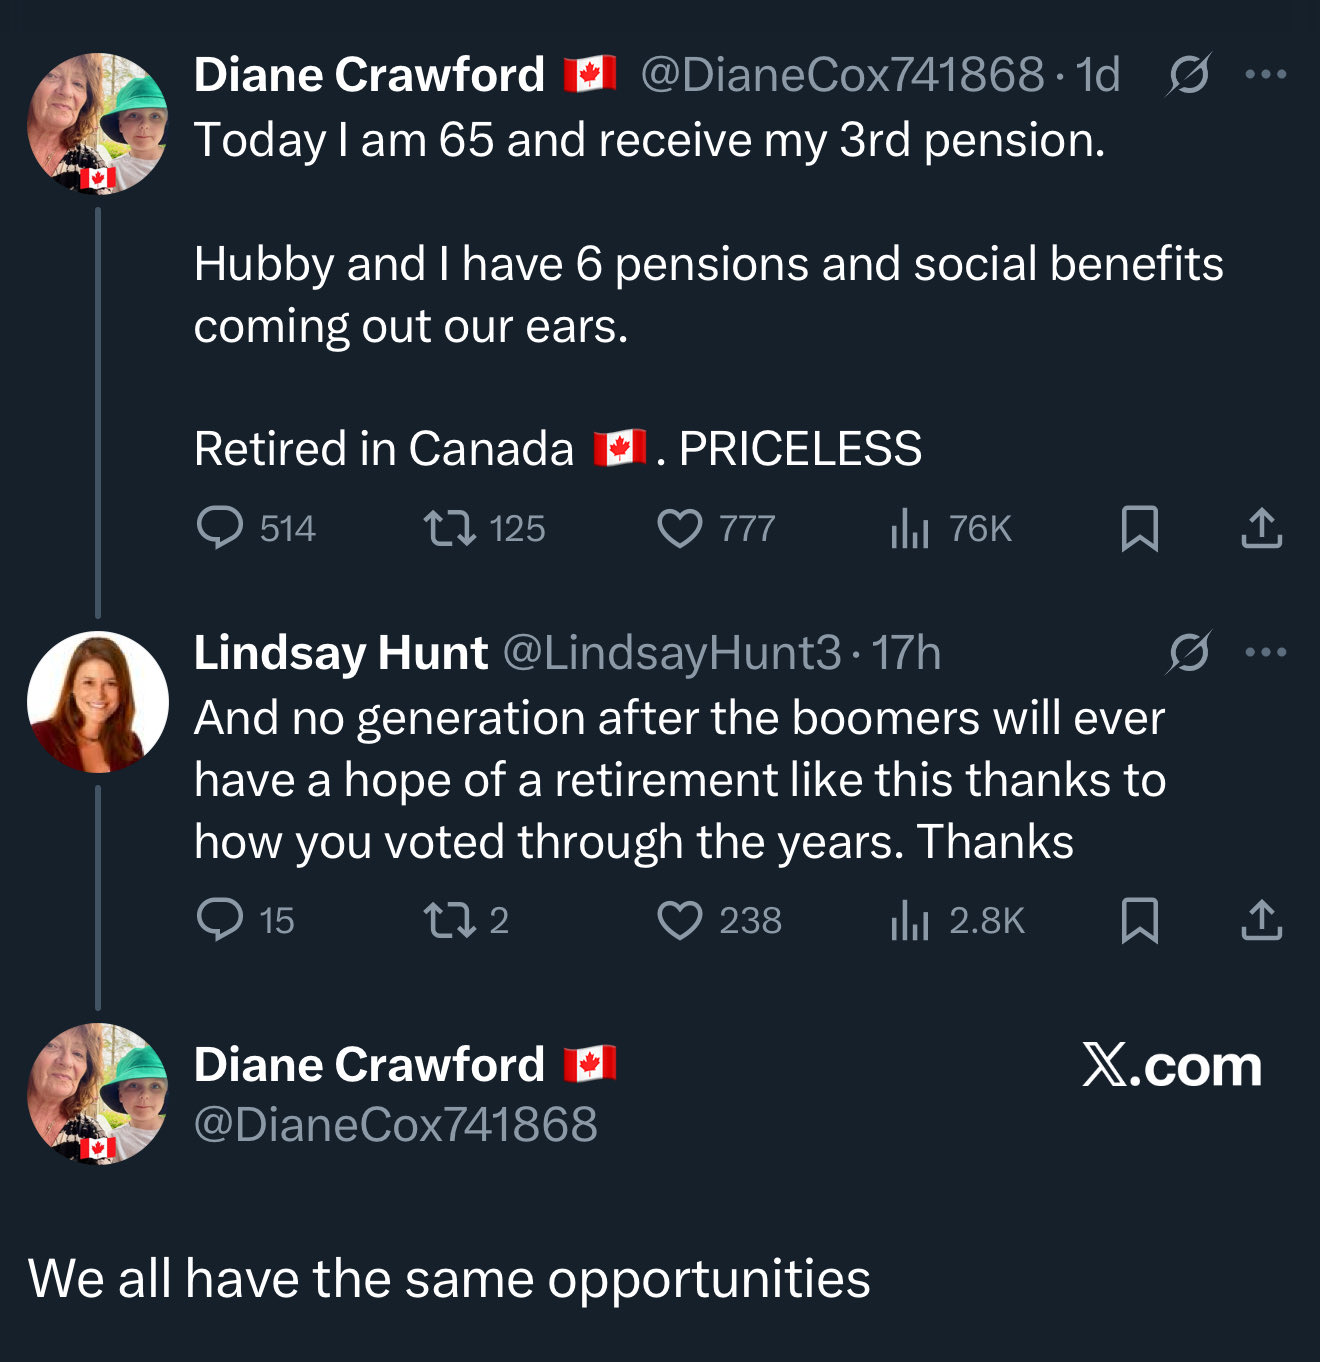Open @DianeCox741868 handle in bottom reply
Image resolution: width=1320 pixels, height=1362 pixels.
[396, 1125]
